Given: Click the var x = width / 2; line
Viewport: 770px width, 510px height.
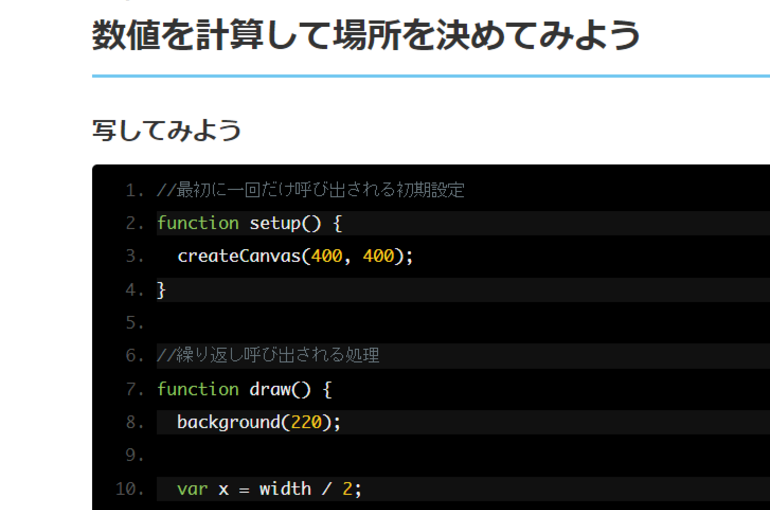Looking at the screenshot, I should tap(269, 489).
